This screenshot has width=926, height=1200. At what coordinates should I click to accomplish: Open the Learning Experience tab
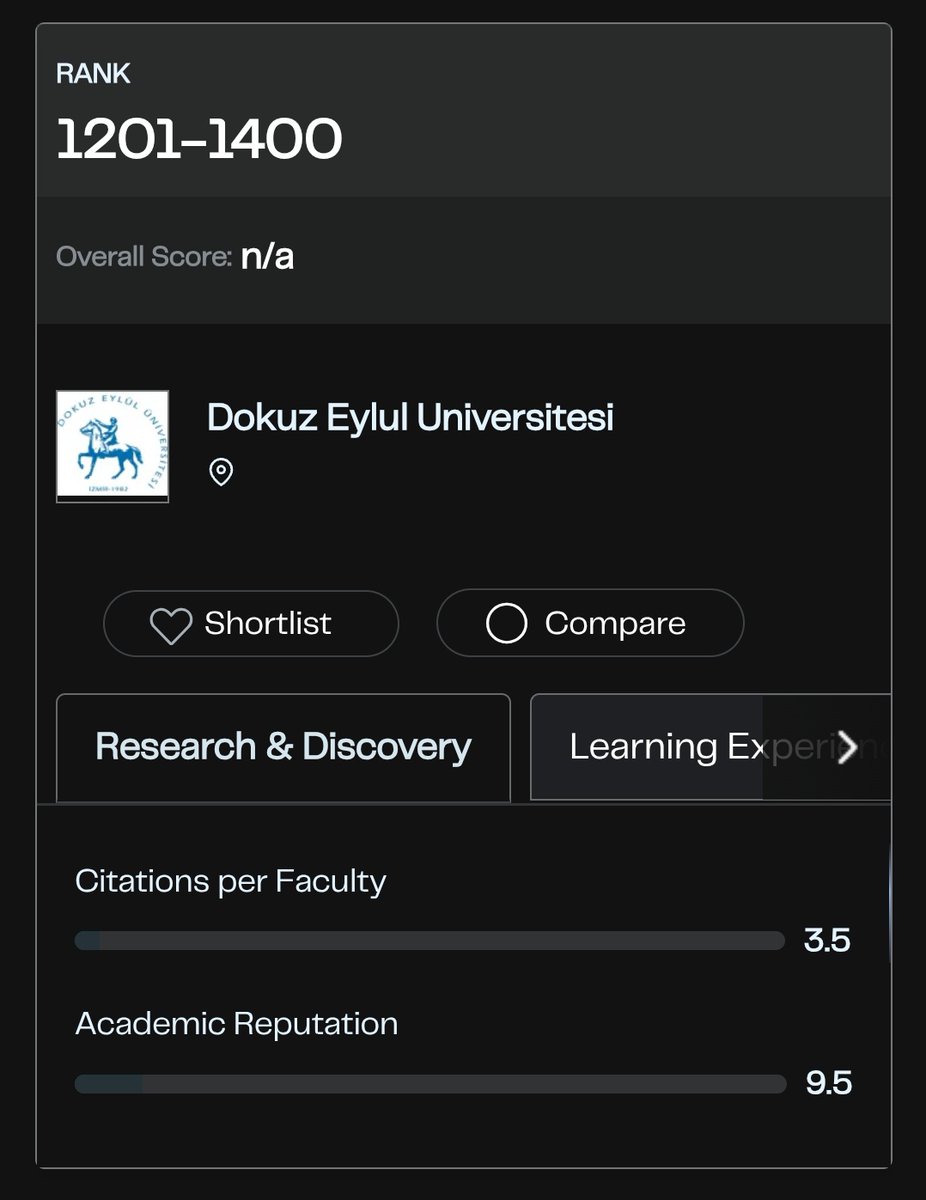(x=710, y=747)
